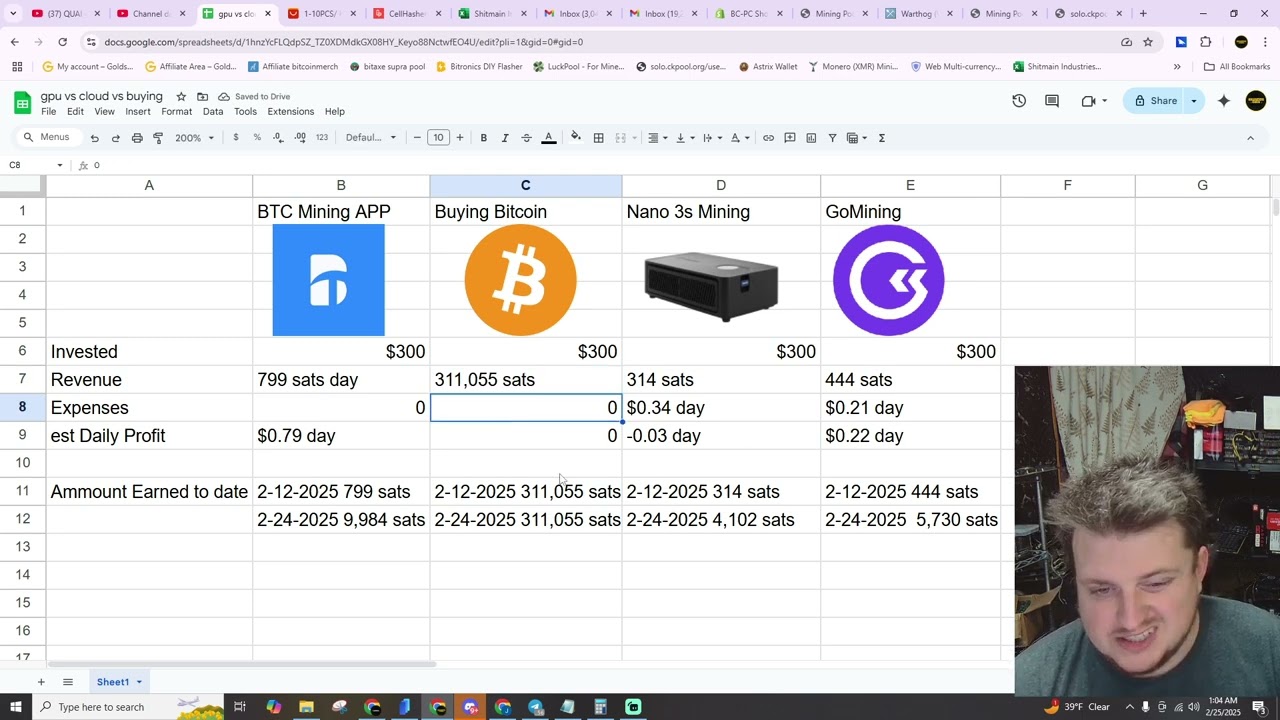Bookmark this page with the star icon

pyautogui.click(x=1148, y=42)
